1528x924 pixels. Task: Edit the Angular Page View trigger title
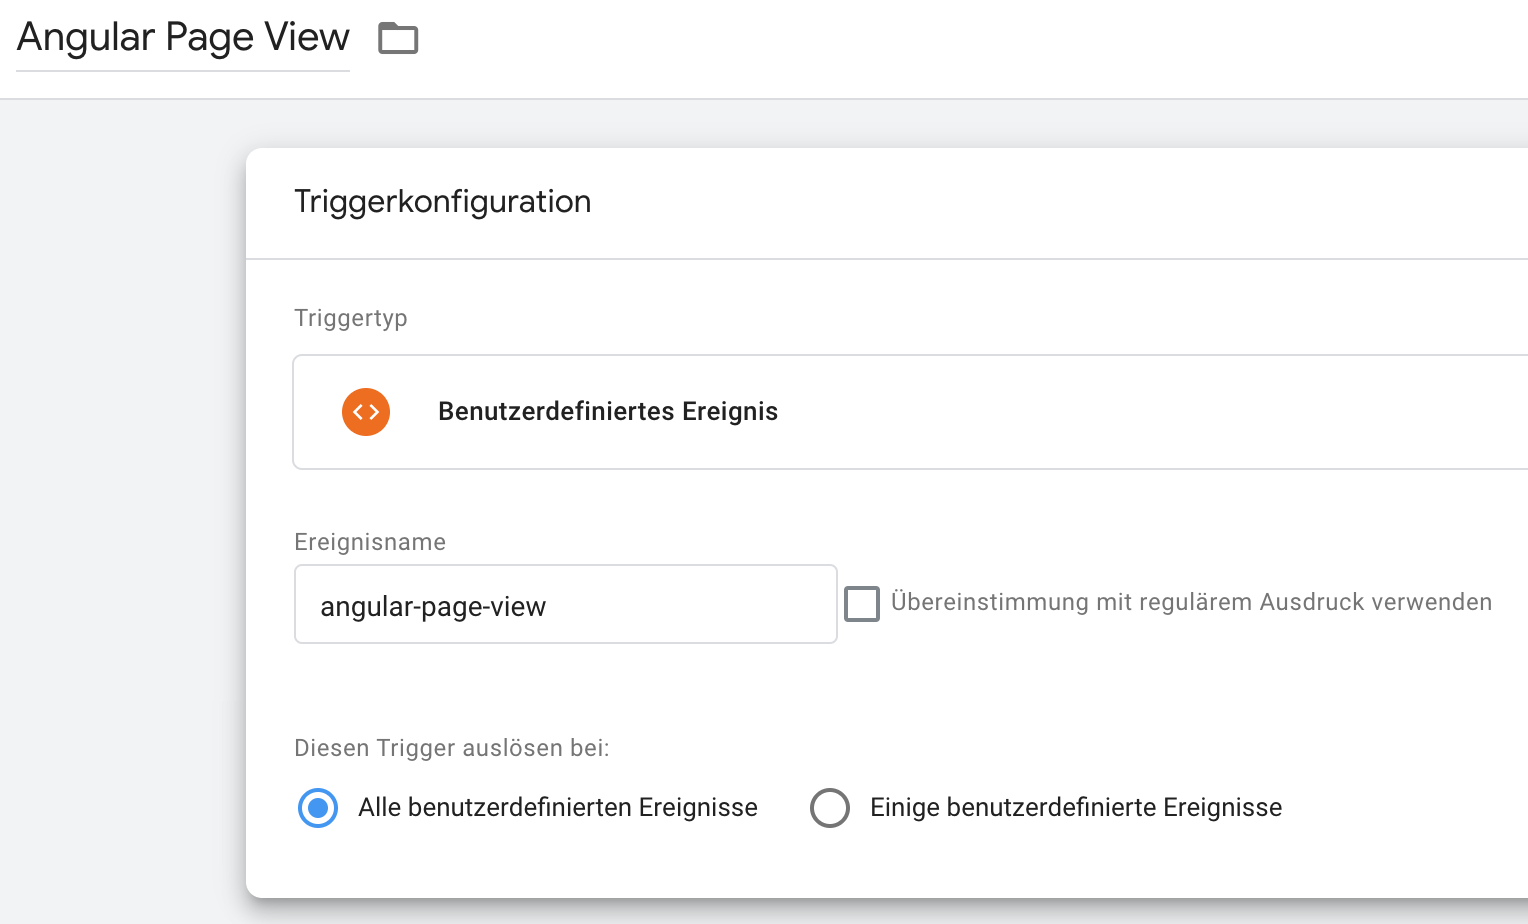[183, 37]
